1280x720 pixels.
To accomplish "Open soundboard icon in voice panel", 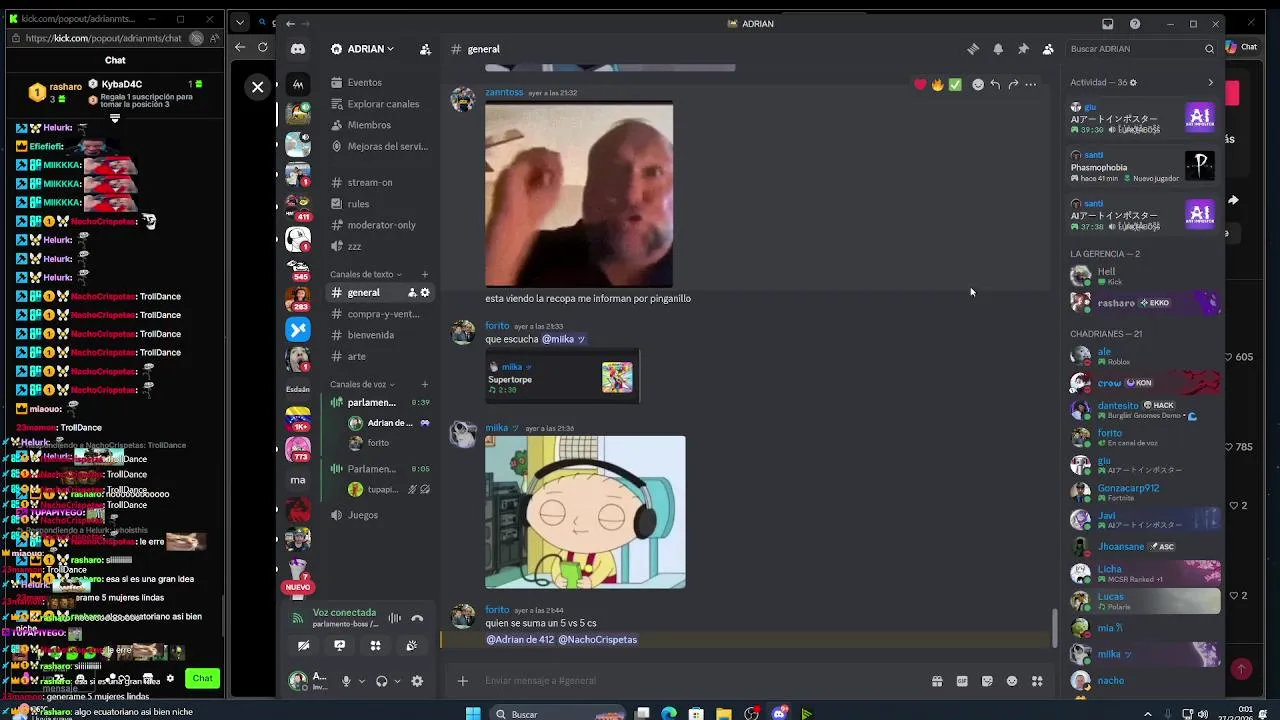I will tap(411, 646).
